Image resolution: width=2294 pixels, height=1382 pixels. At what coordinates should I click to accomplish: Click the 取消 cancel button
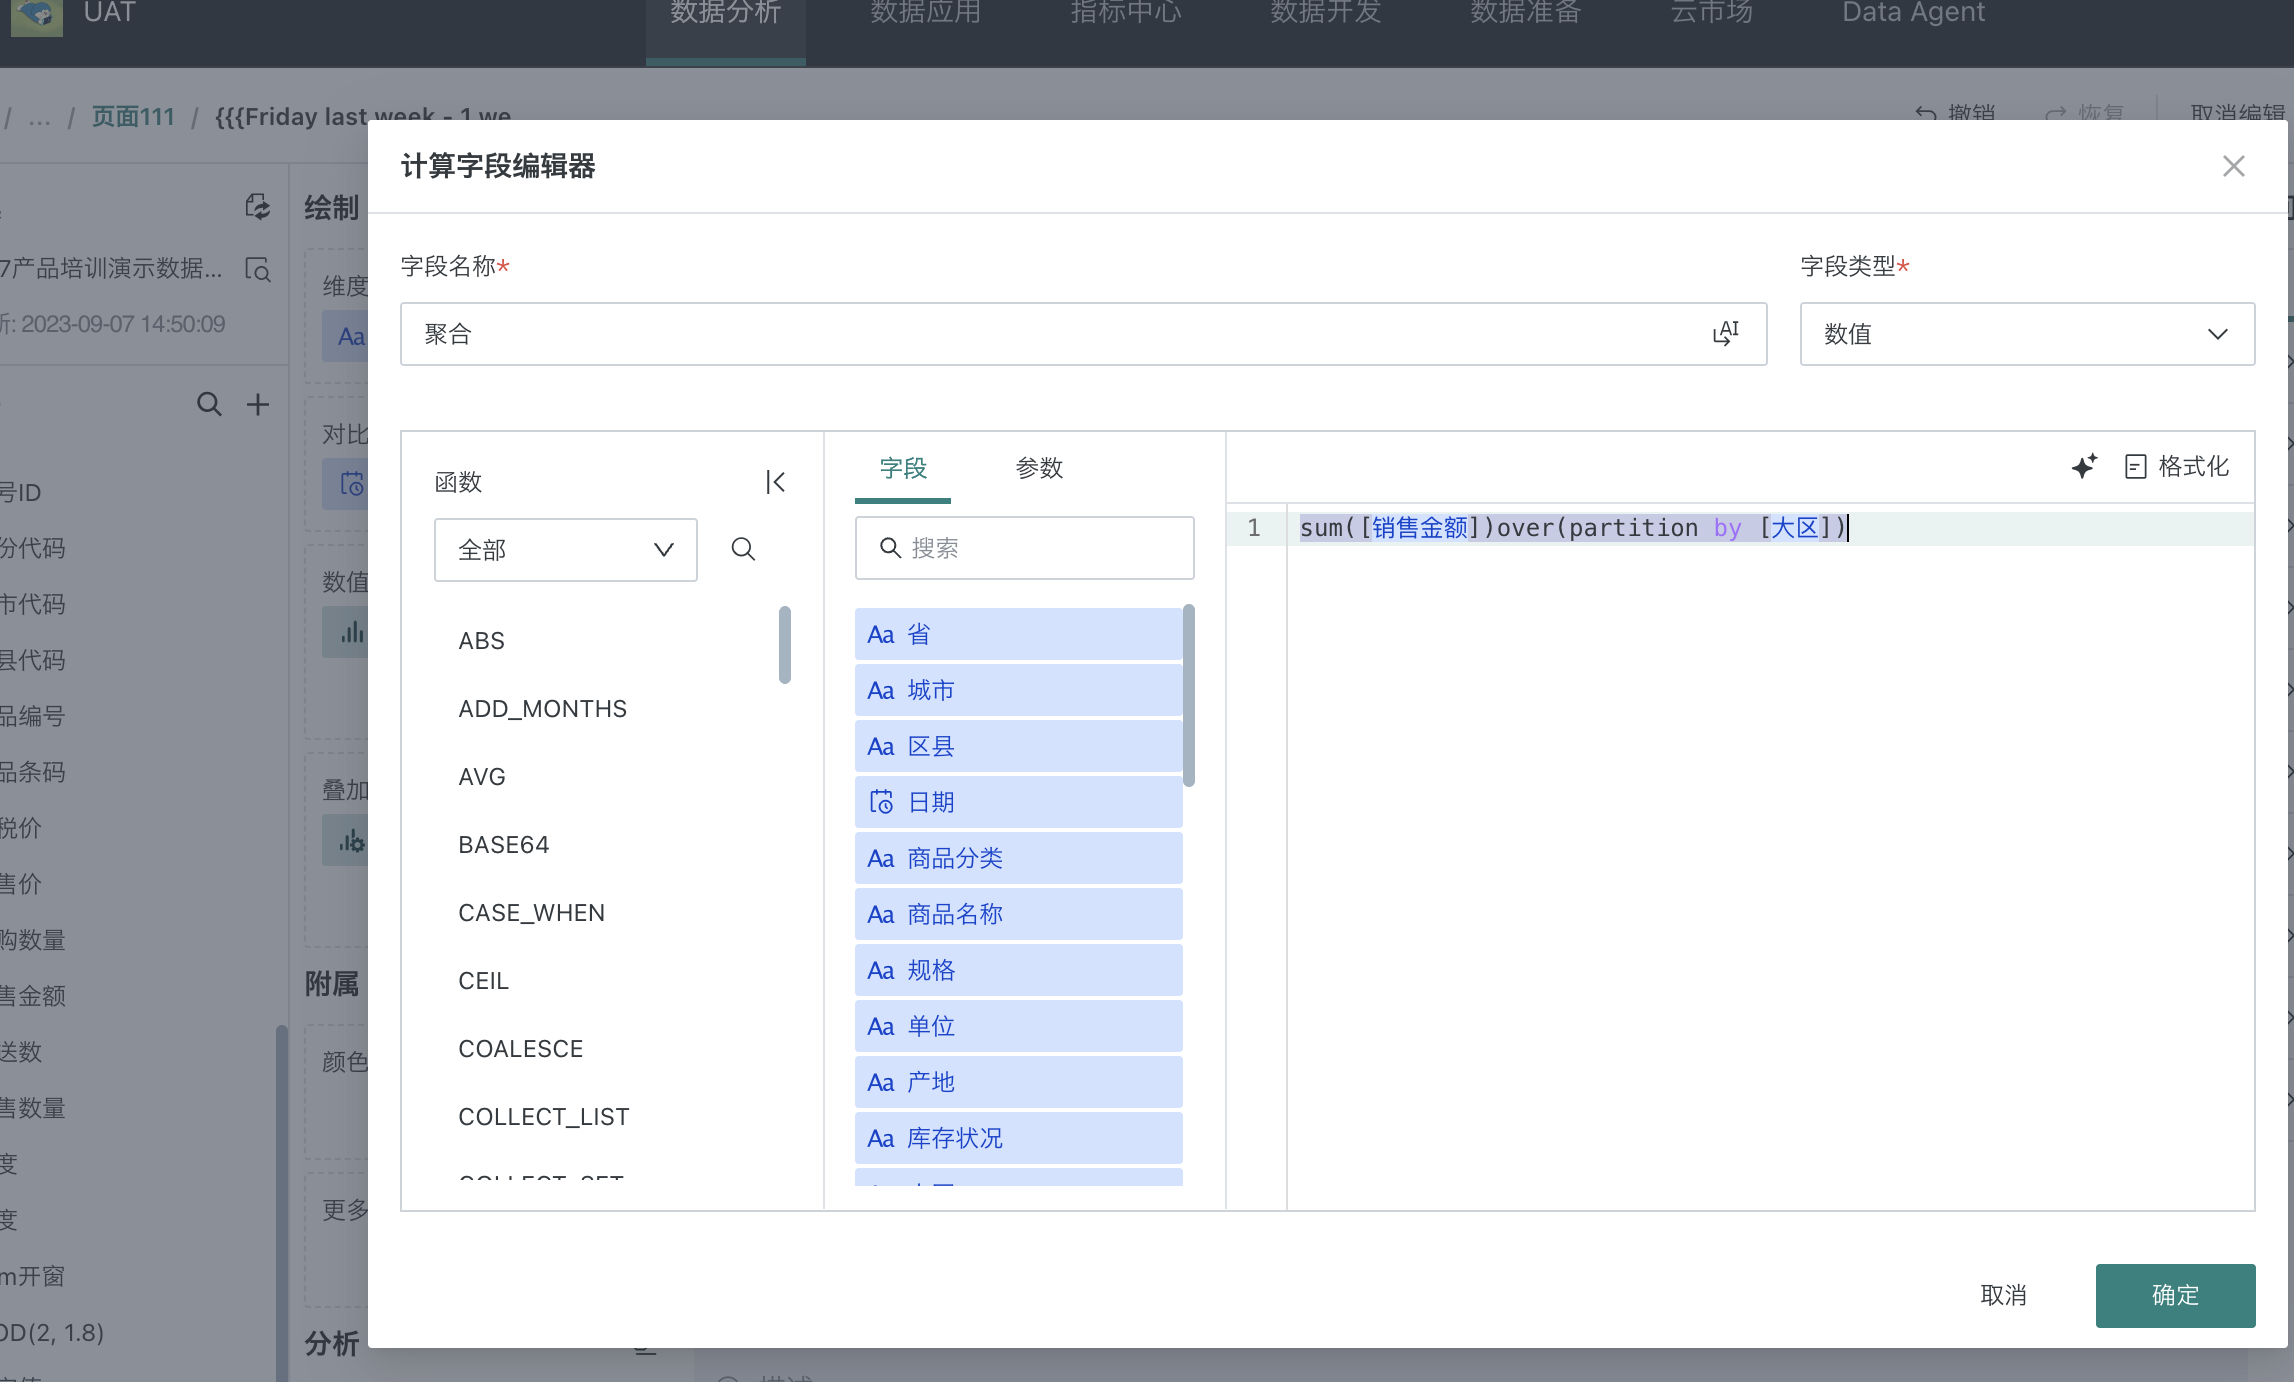(x=2003, y=1296)
